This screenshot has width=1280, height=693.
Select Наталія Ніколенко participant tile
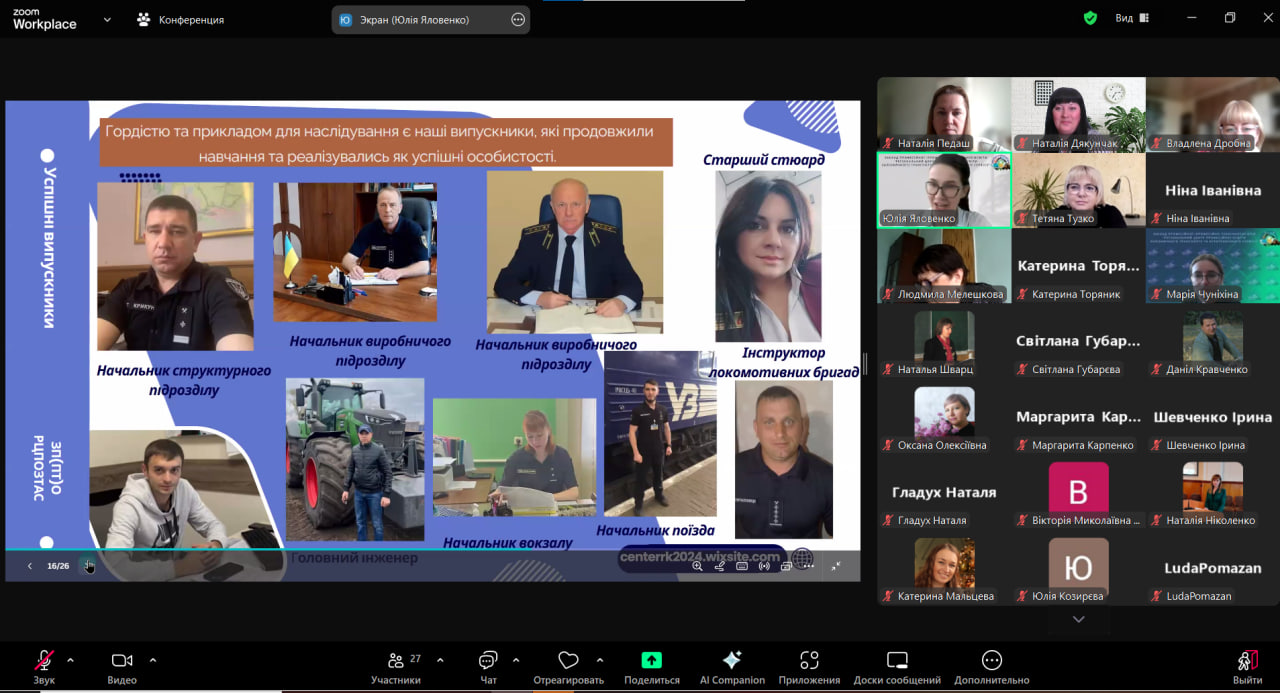pyautogui.click(x=1213, y=492)
